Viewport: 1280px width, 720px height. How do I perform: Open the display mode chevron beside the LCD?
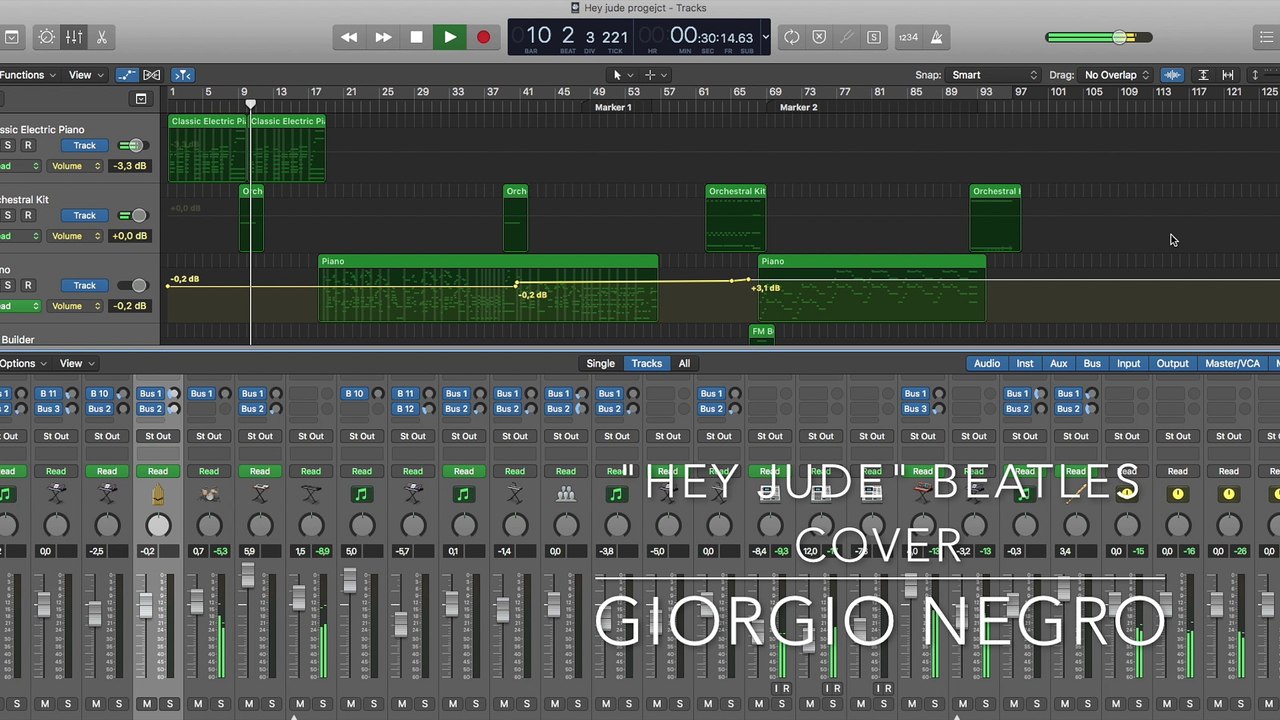pyautogui.click(x=765, y=37)
